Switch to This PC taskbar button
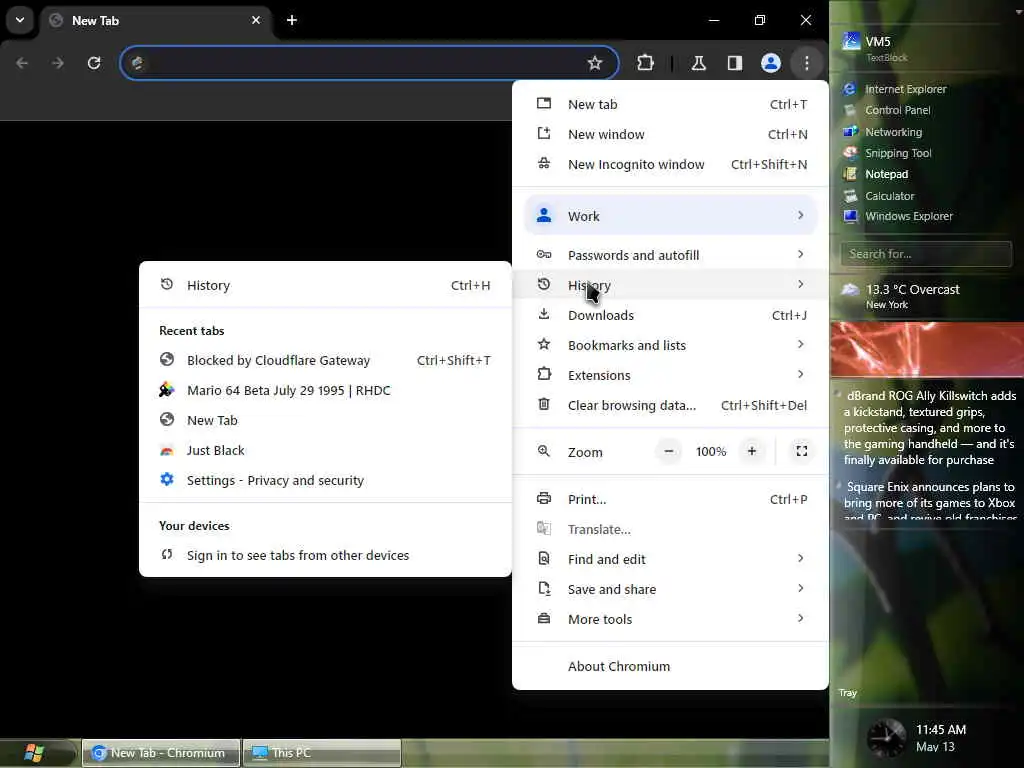Viewport: 1024px width, 768px height. pos(322,753)
